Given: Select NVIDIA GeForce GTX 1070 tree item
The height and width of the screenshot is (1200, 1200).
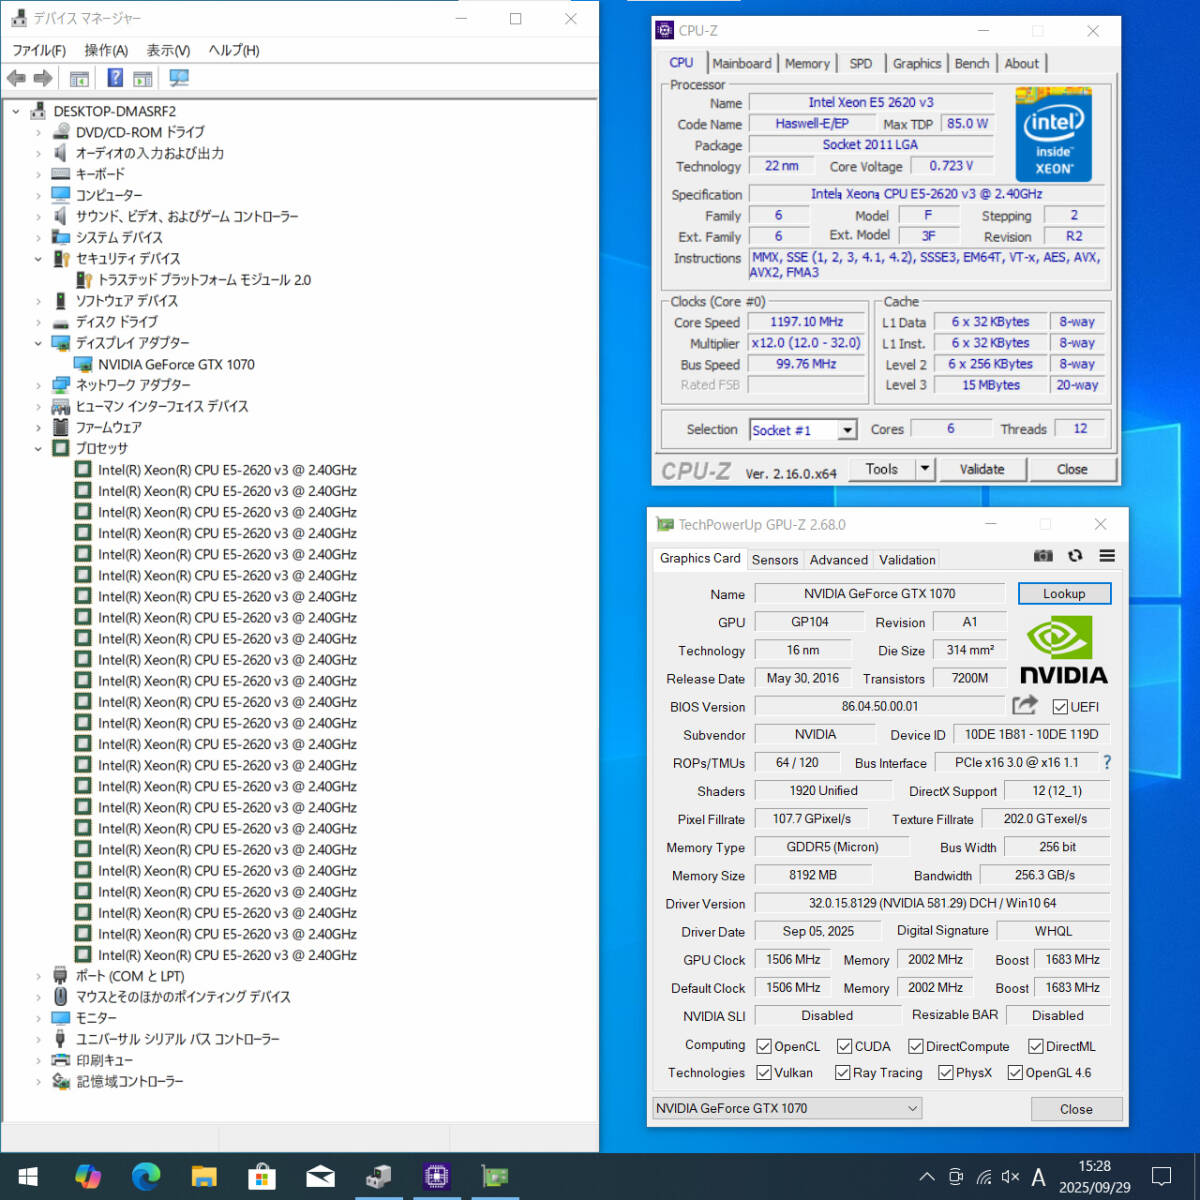Looking at the screenshot, I should (176, 365).
